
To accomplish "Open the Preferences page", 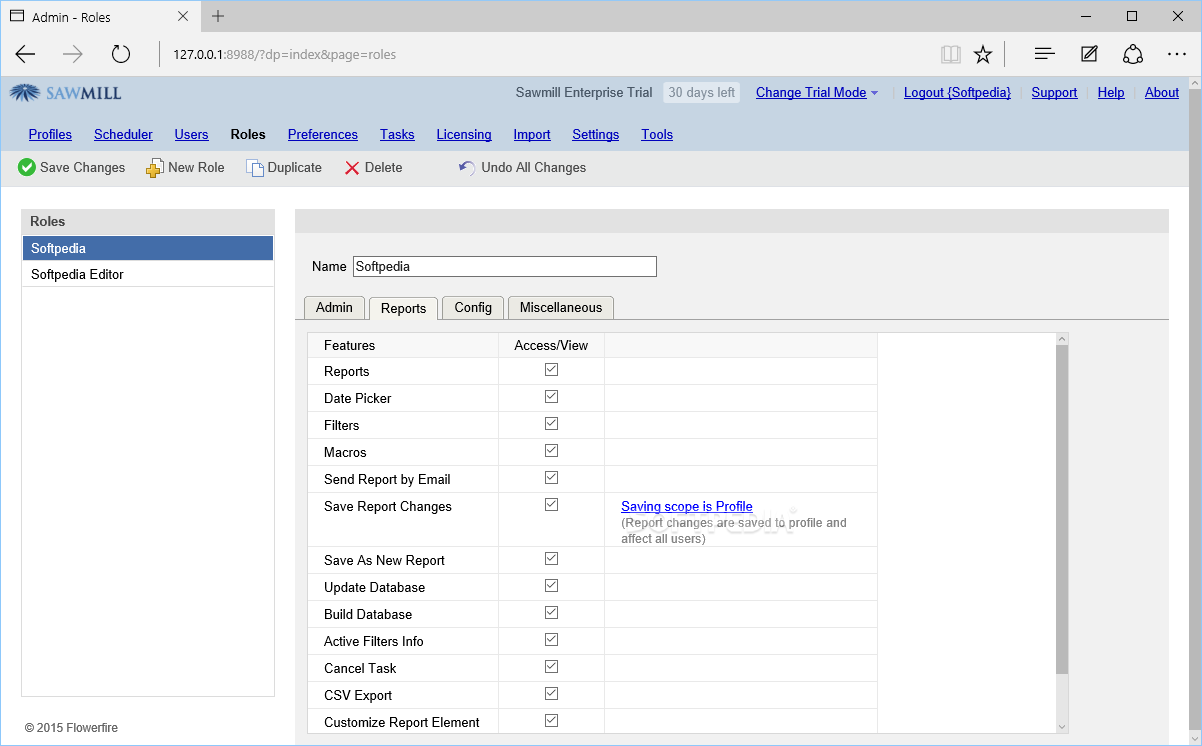I will [x=322, y=135].
